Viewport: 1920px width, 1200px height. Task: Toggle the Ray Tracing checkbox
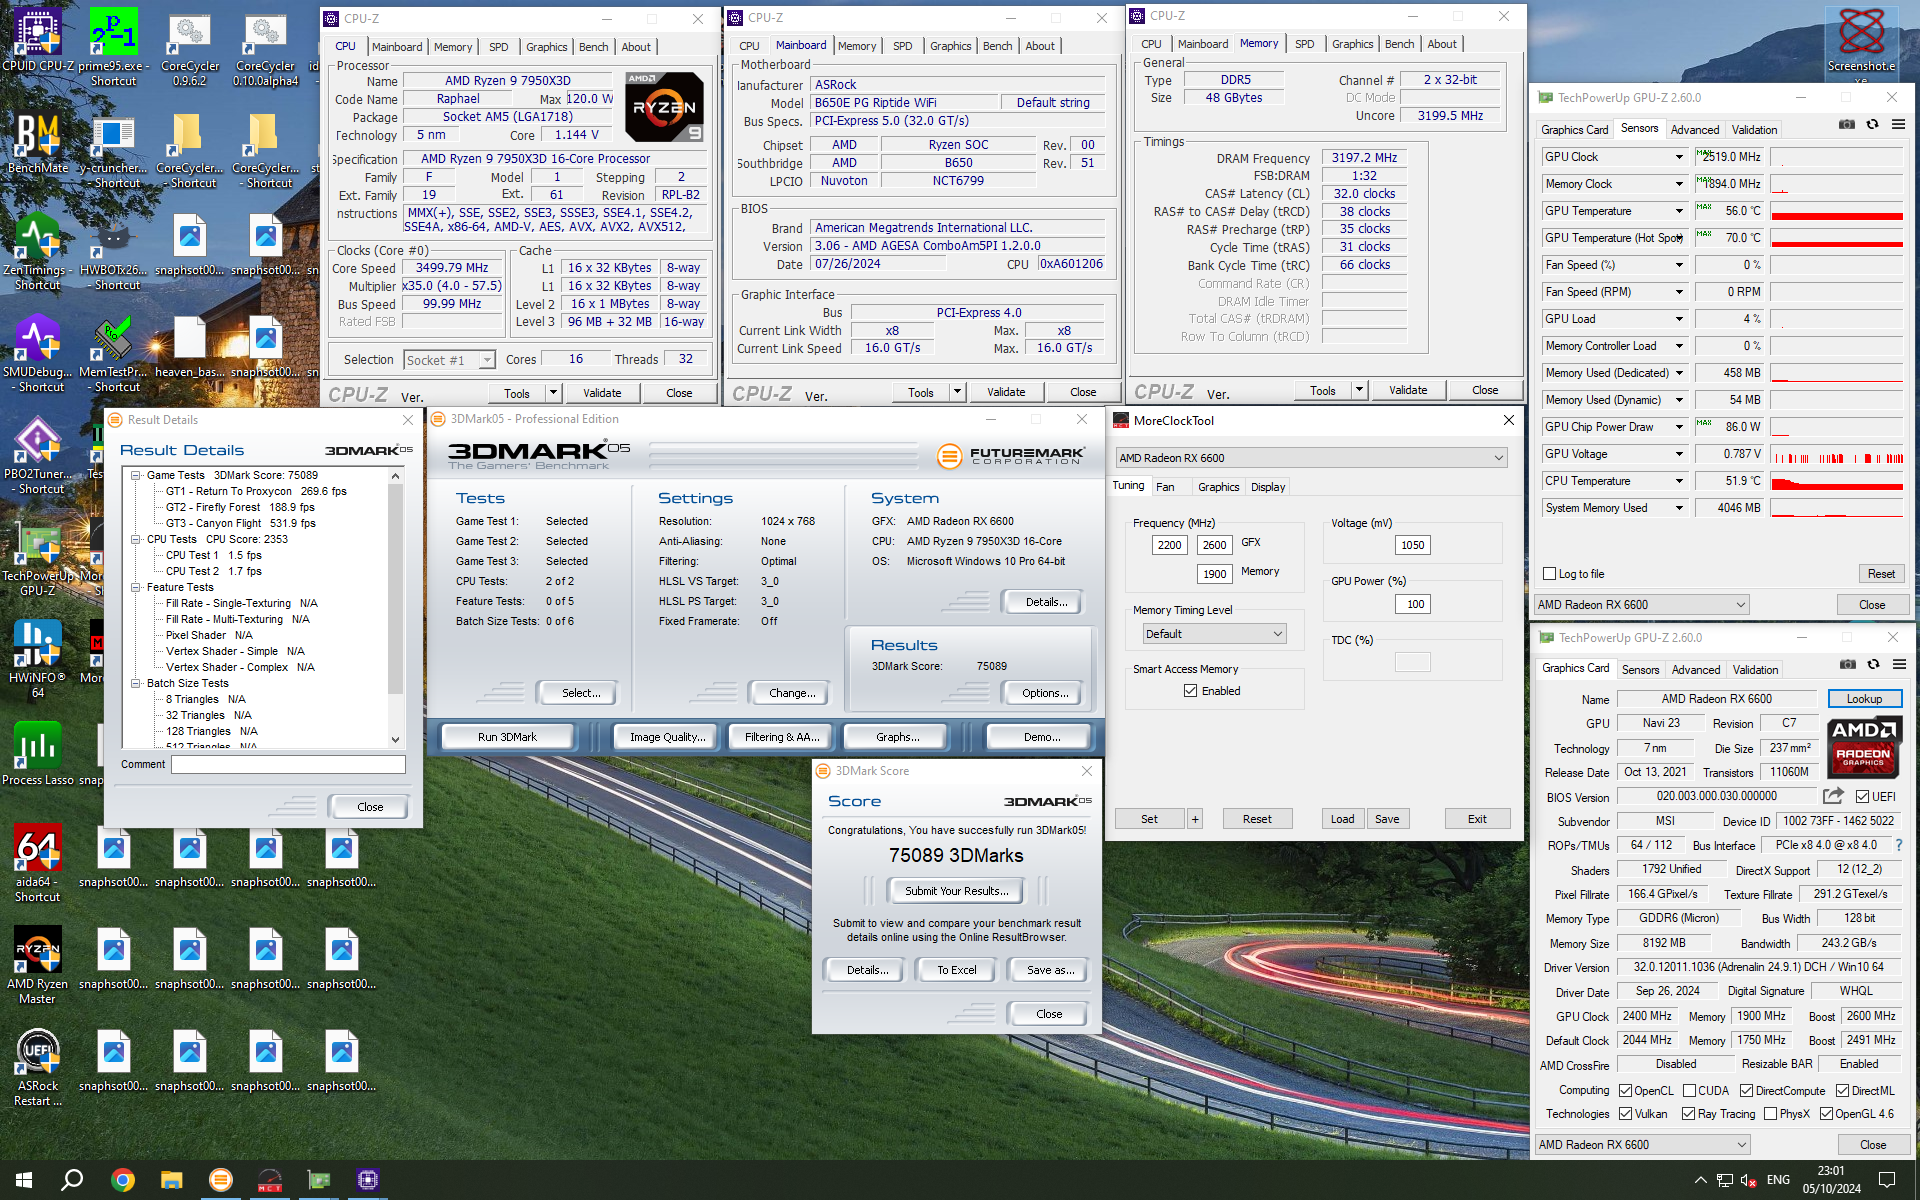[x=1688, y=1114]
